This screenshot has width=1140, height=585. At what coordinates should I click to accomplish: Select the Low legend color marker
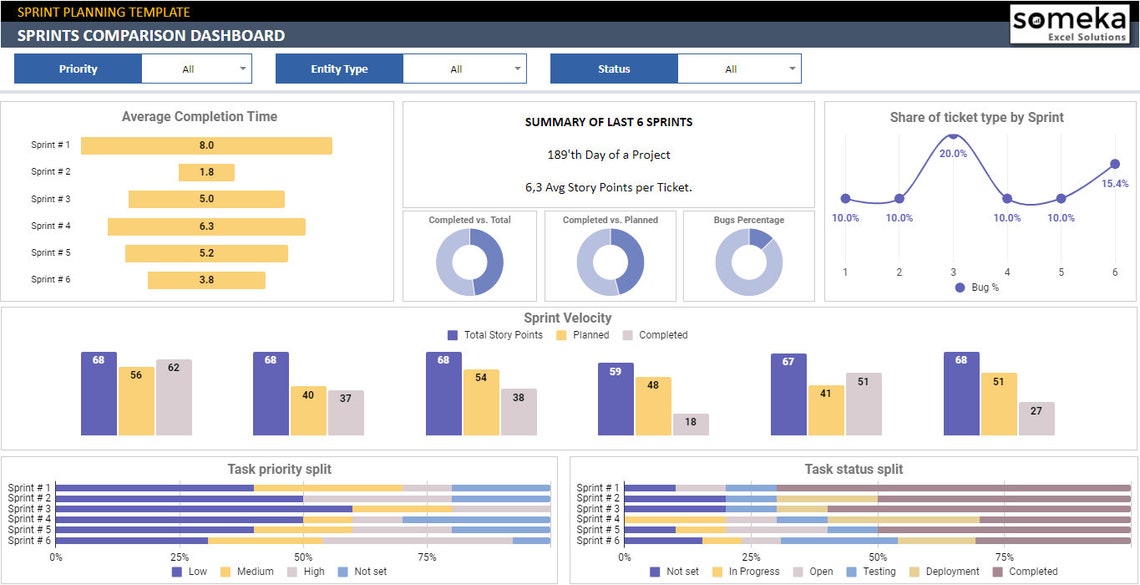(x=178, y=571)
